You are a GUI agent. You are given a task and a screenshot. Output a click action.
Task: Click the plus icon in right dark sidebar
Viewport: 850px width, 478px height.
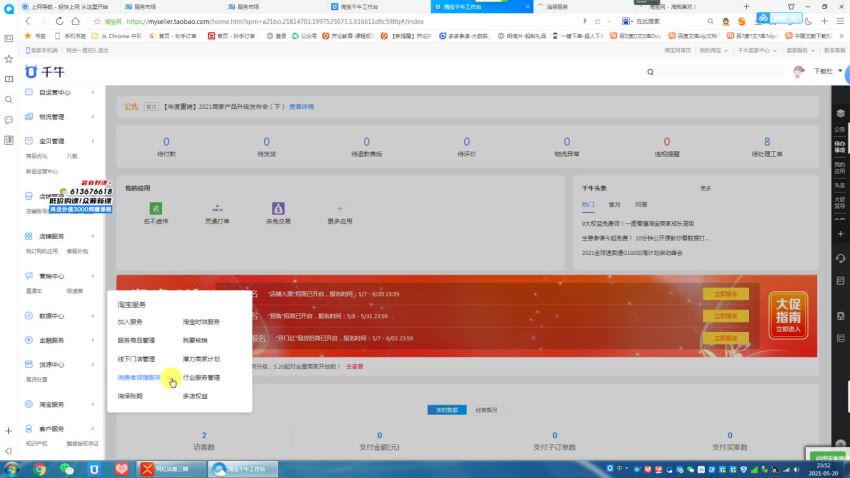tap(840, 234)
